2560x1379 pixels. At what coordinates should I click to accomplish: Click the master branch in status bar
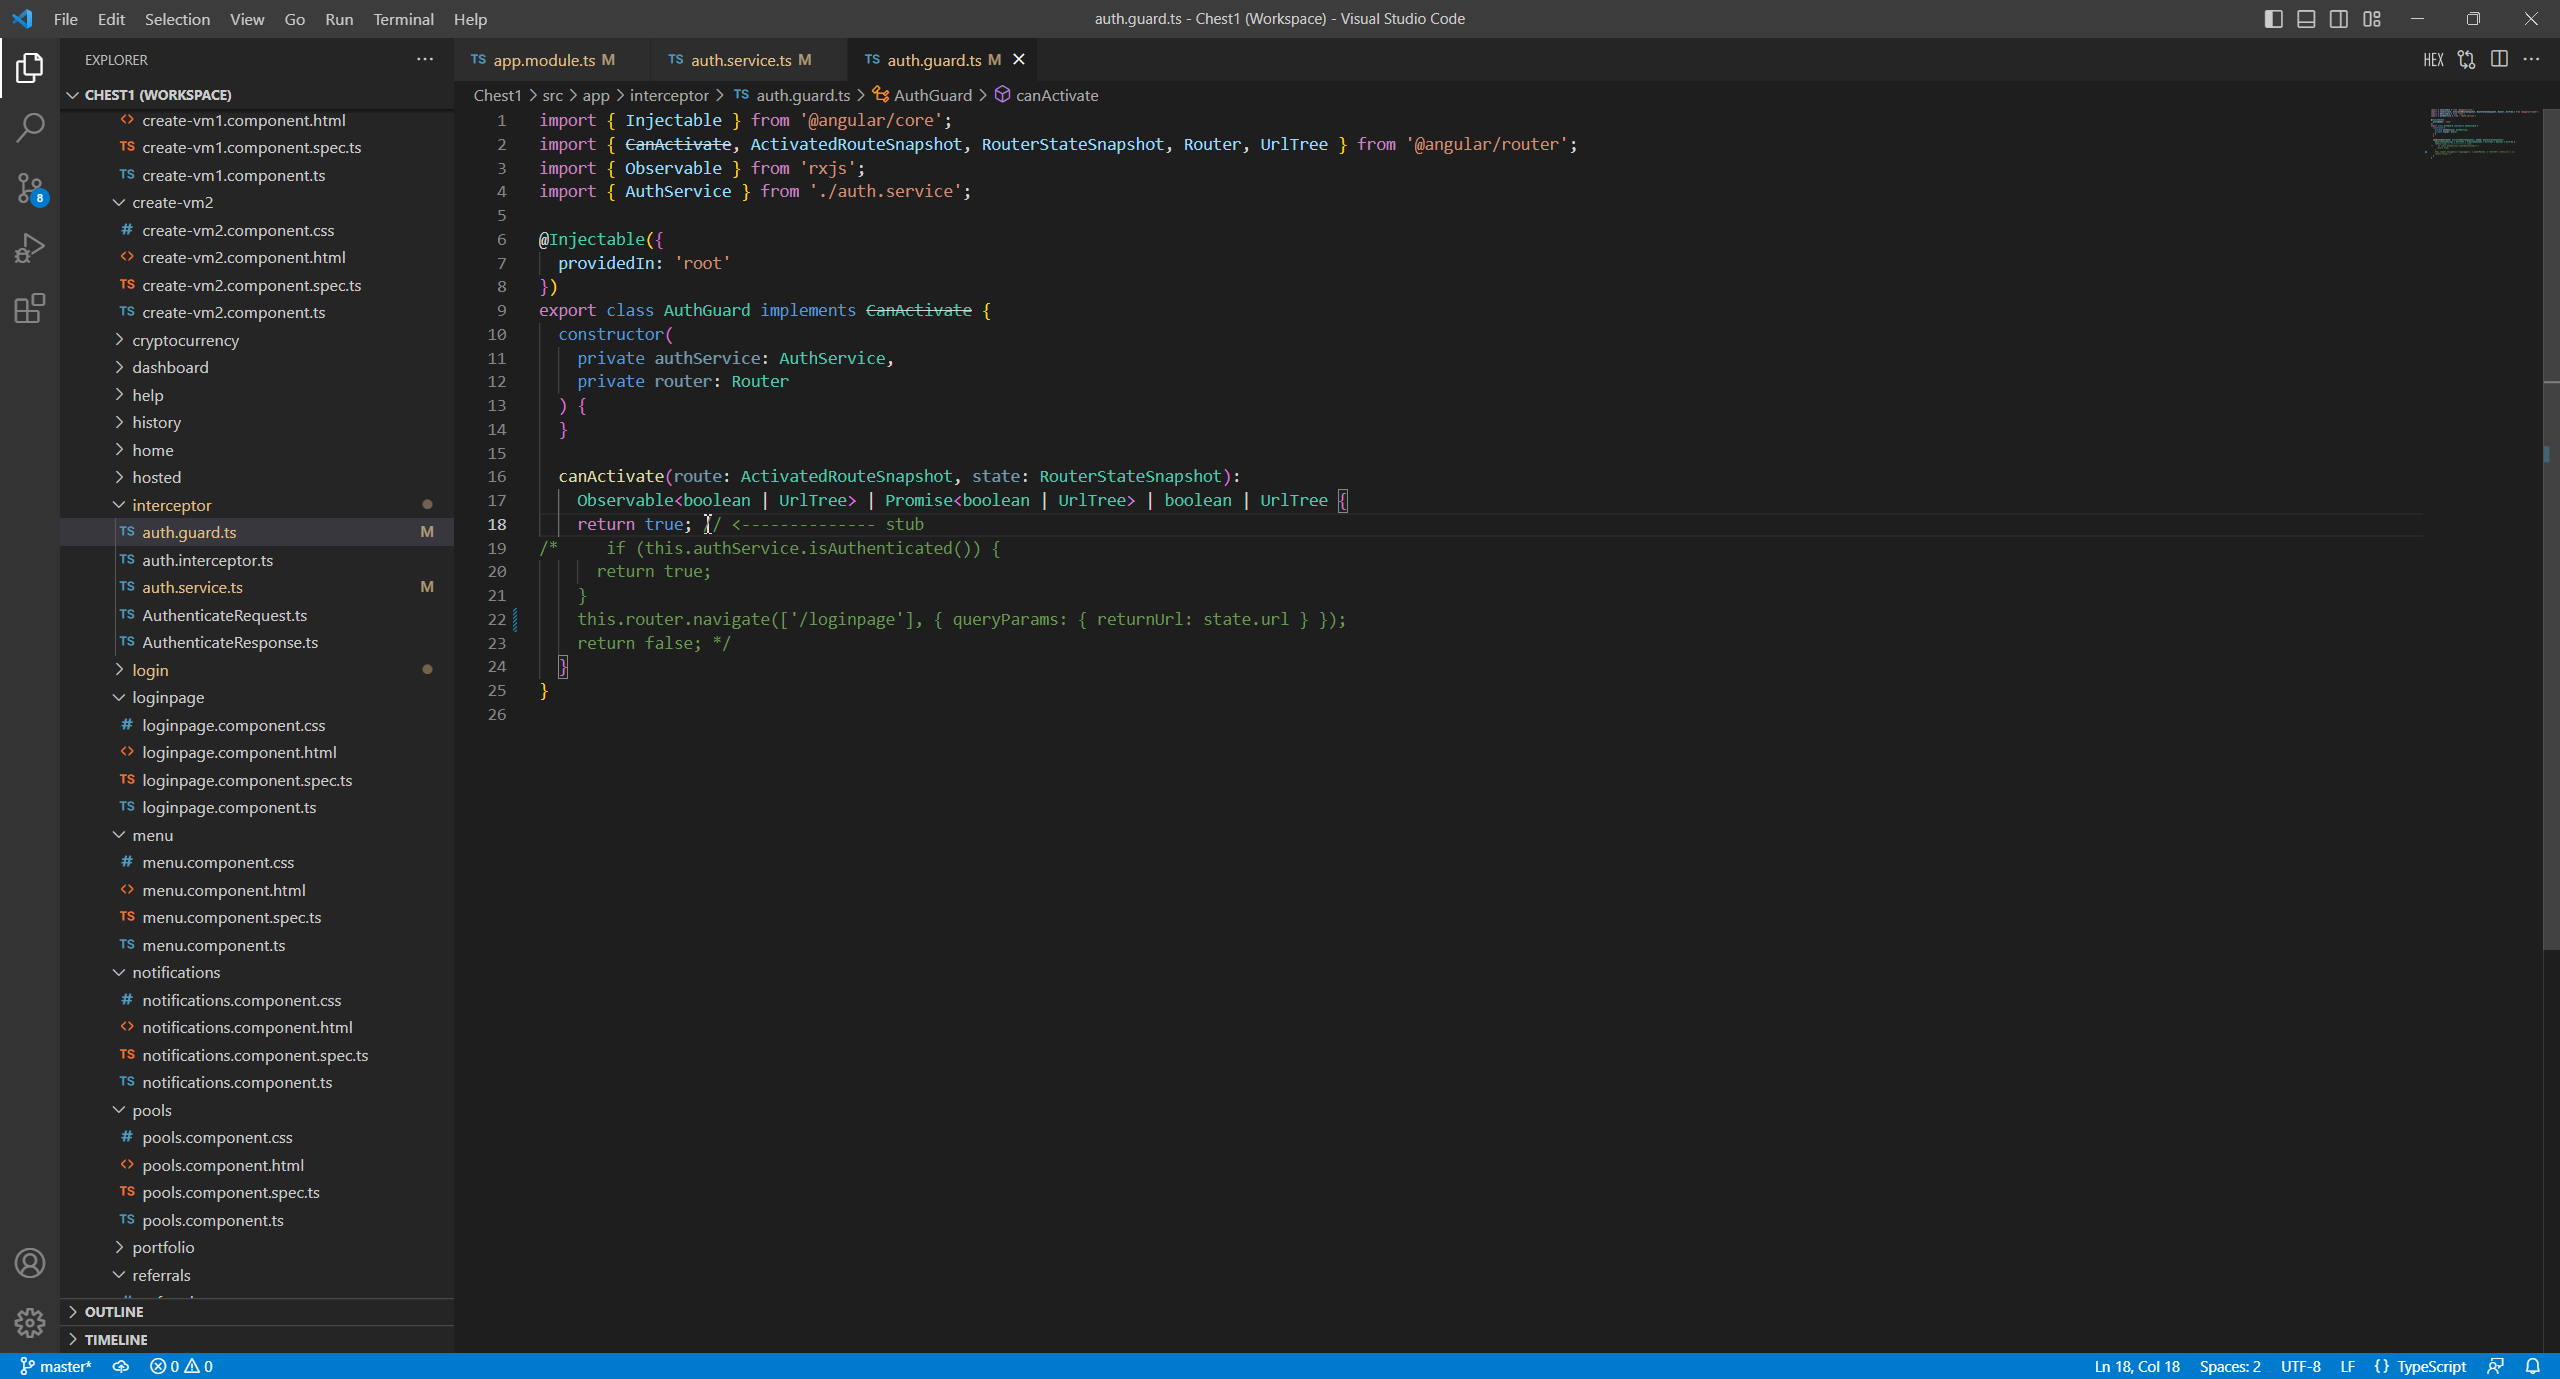[x=56, y=1366]
